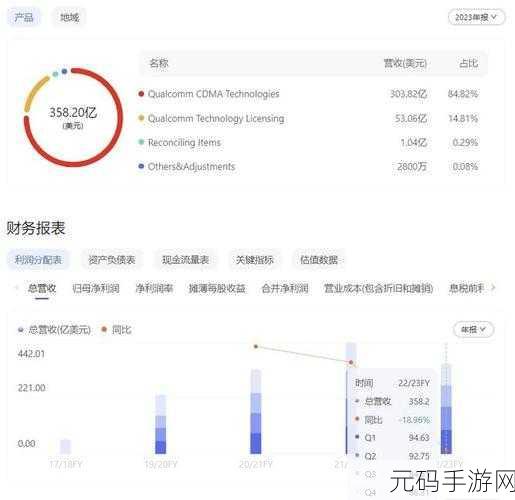Select the 净利润率 metric tab
The height and width of the screenshot is (500, 515).
(x=154, y=288)
